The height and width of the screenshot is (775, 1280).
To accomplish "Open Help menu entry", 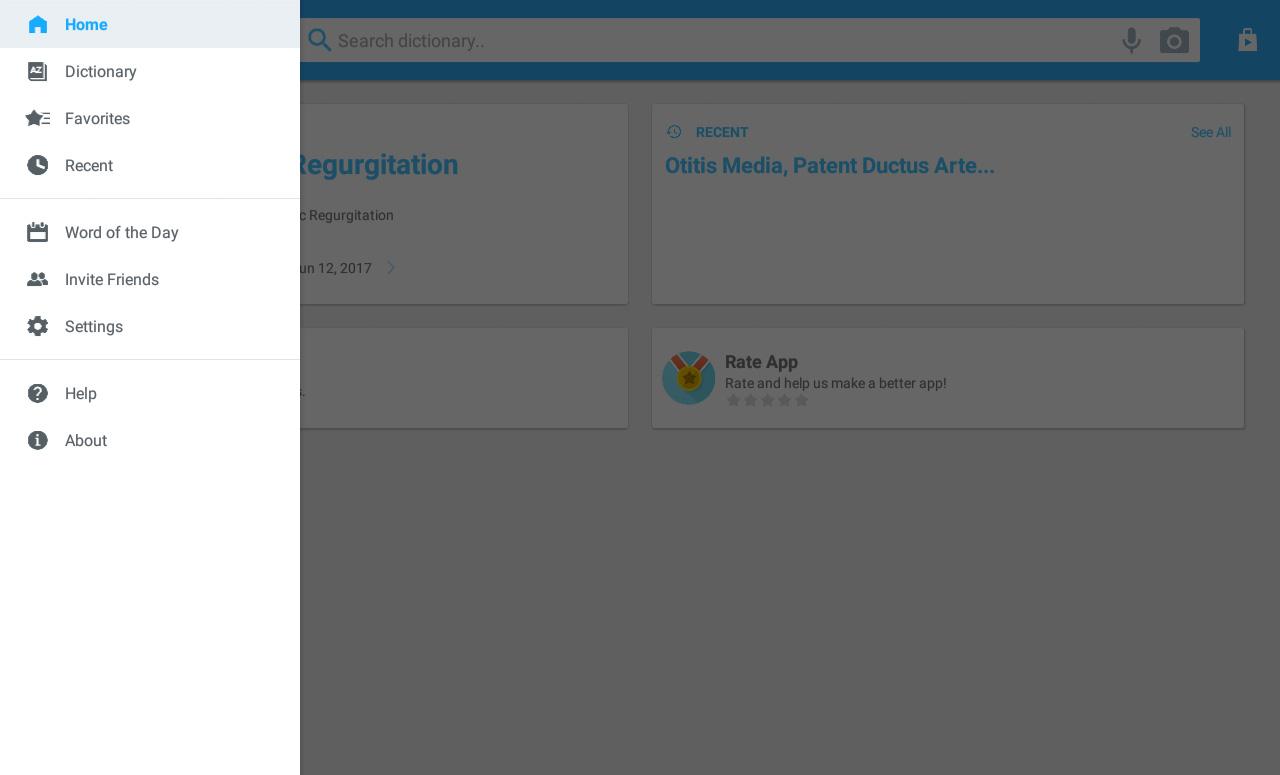I will (150, 393).
